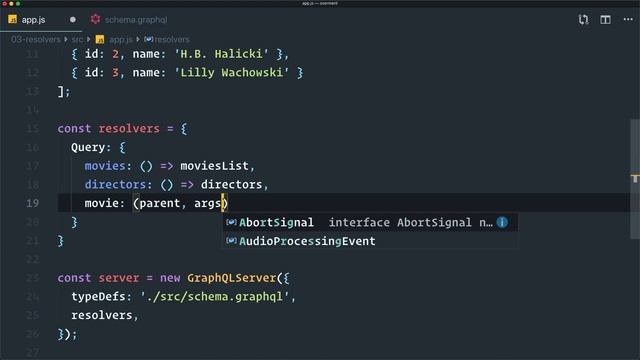
Task: Click the 'args' parameter on line 19
Action: coord(207,203)
